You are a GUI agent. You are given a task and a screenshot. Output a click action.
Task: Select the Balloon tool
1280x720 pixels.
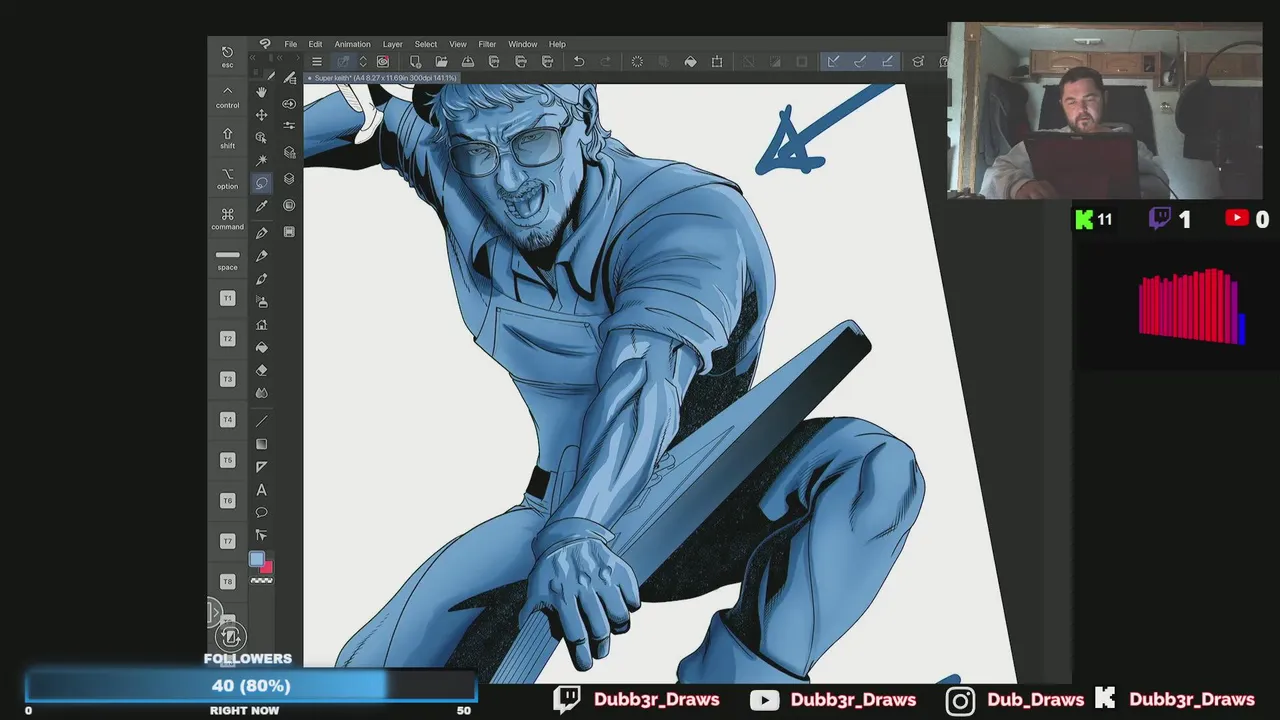click(261, 512)
